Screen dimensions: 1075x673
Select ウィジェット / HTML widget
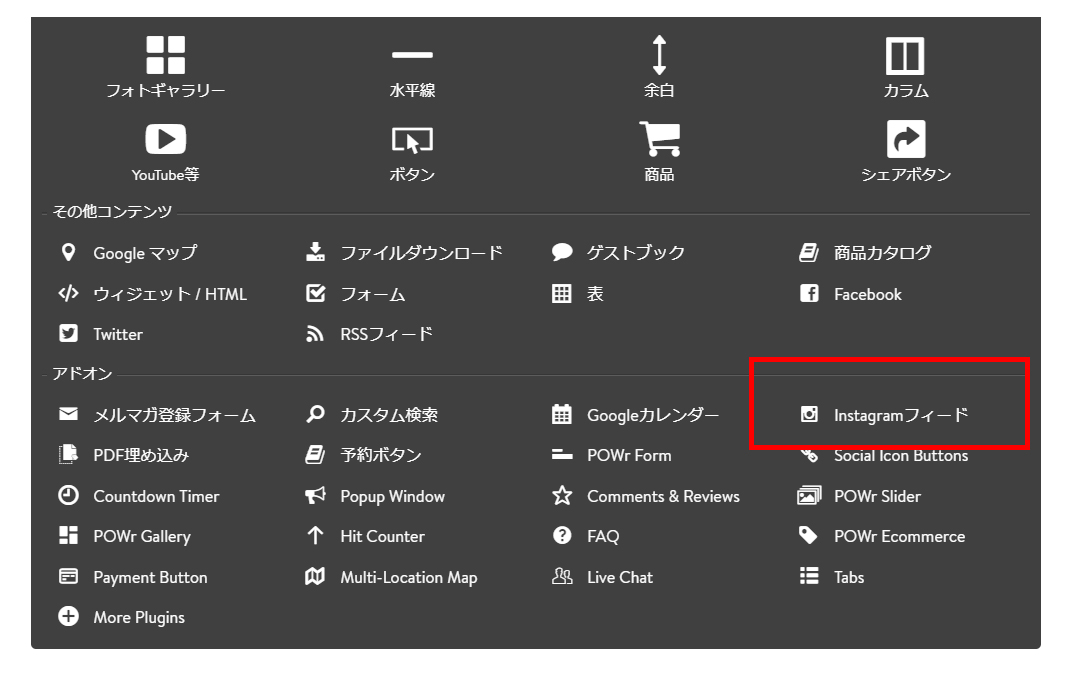(169, 294)
